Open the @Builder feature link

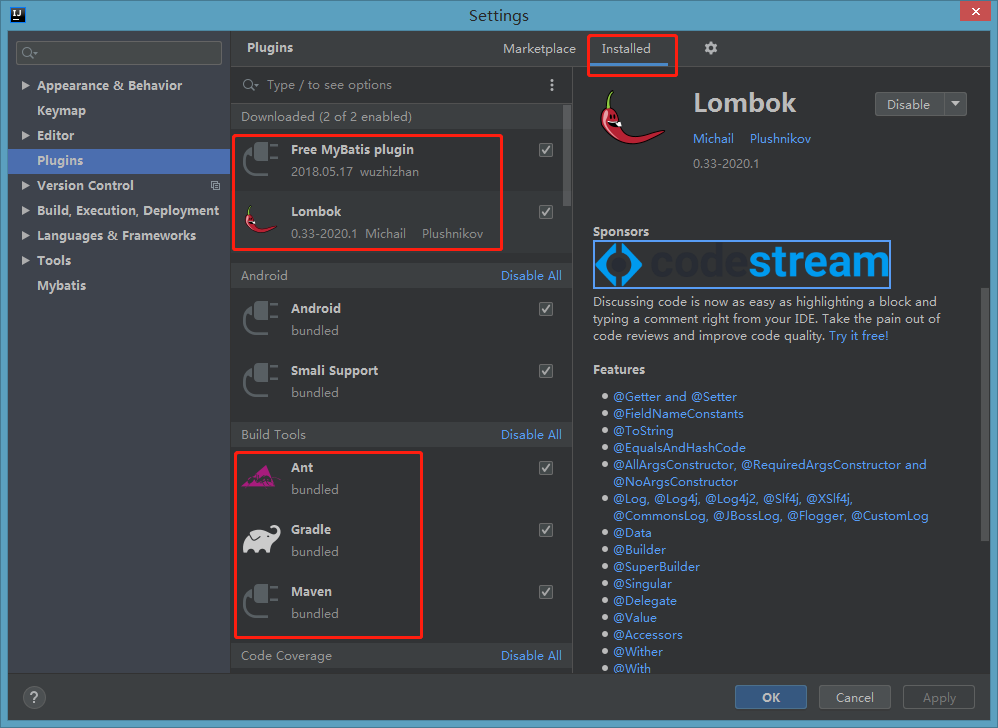(639, 549)
